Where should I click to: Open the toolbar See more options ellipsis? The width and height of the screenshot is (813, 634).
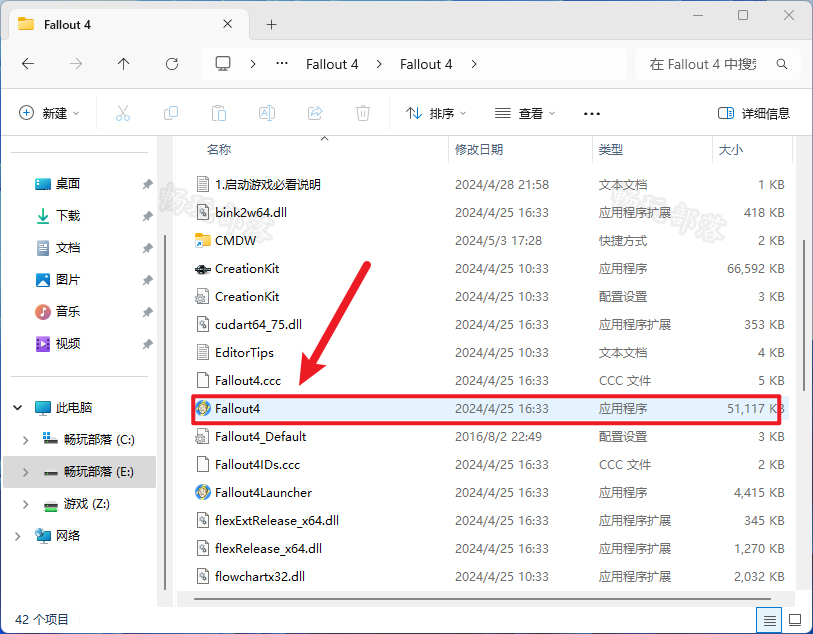(592, 114)
